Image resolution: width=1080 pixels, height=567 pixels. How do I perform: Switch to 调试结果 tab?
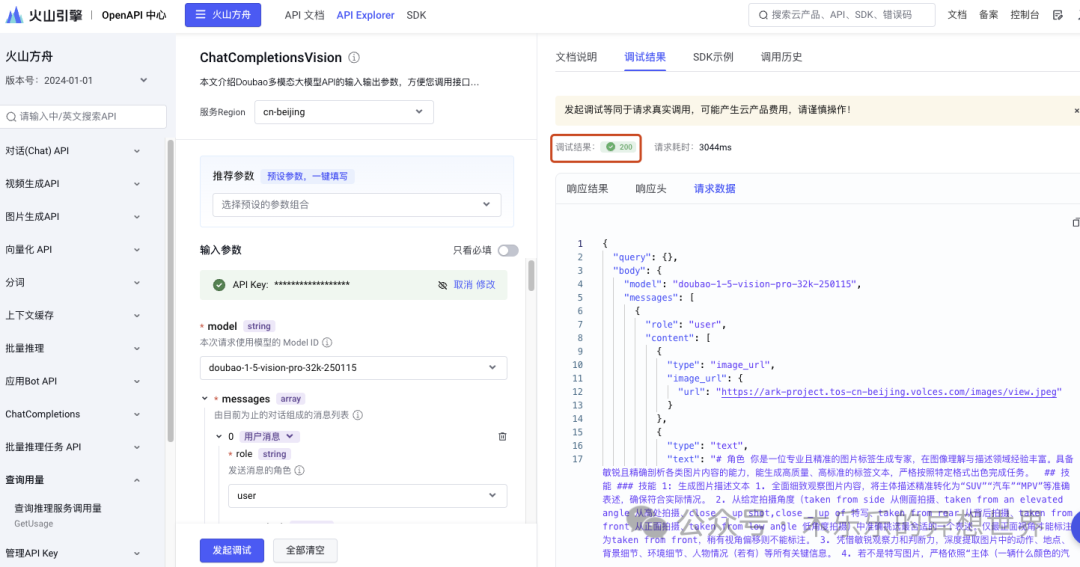[x=645, y=57]
